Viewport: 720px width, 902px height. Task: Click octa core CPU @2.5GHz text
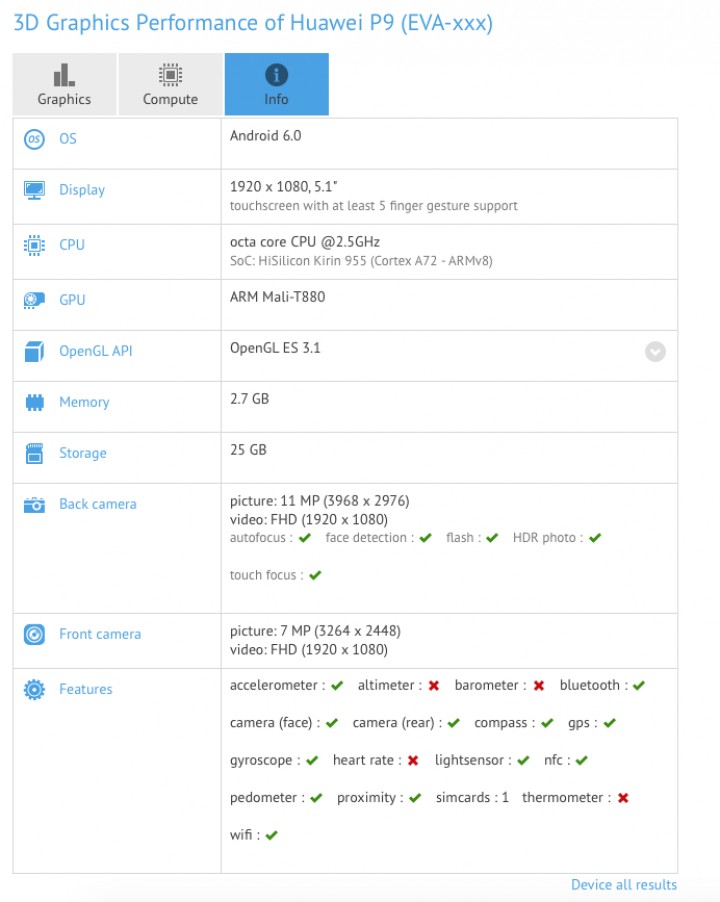(305, 242)
